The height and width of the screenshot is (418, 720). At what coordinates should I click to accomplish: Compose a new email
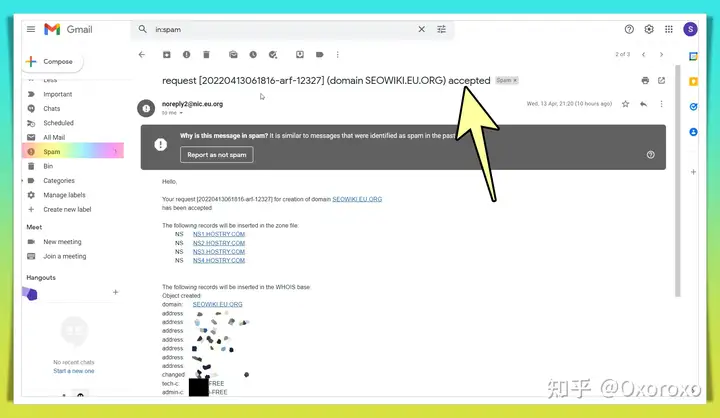coord(52,62)
